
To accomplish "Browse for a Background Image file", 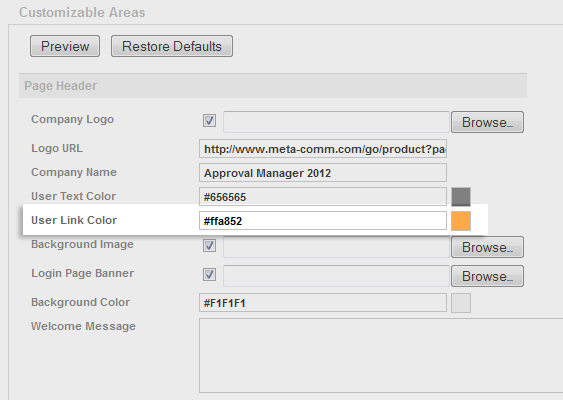I will (x=487, y=247).
